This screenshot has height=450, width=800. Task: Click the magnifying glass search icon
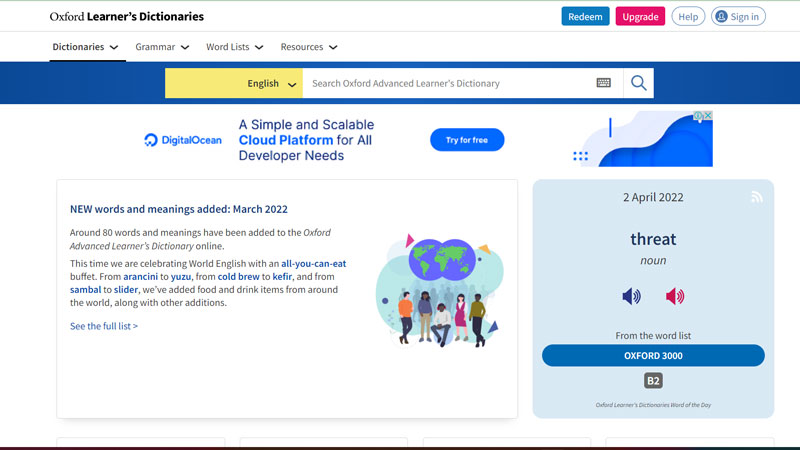pos(638,83)
